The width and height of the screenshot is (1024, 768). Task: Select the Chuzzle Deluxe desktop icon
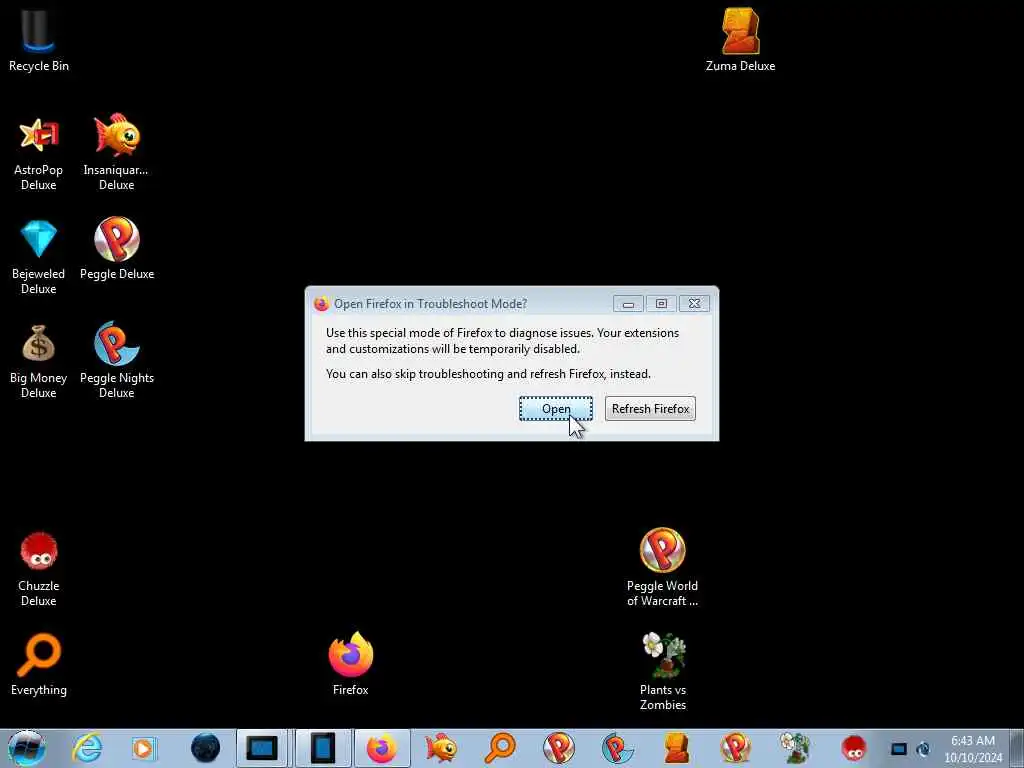(39, 569)
